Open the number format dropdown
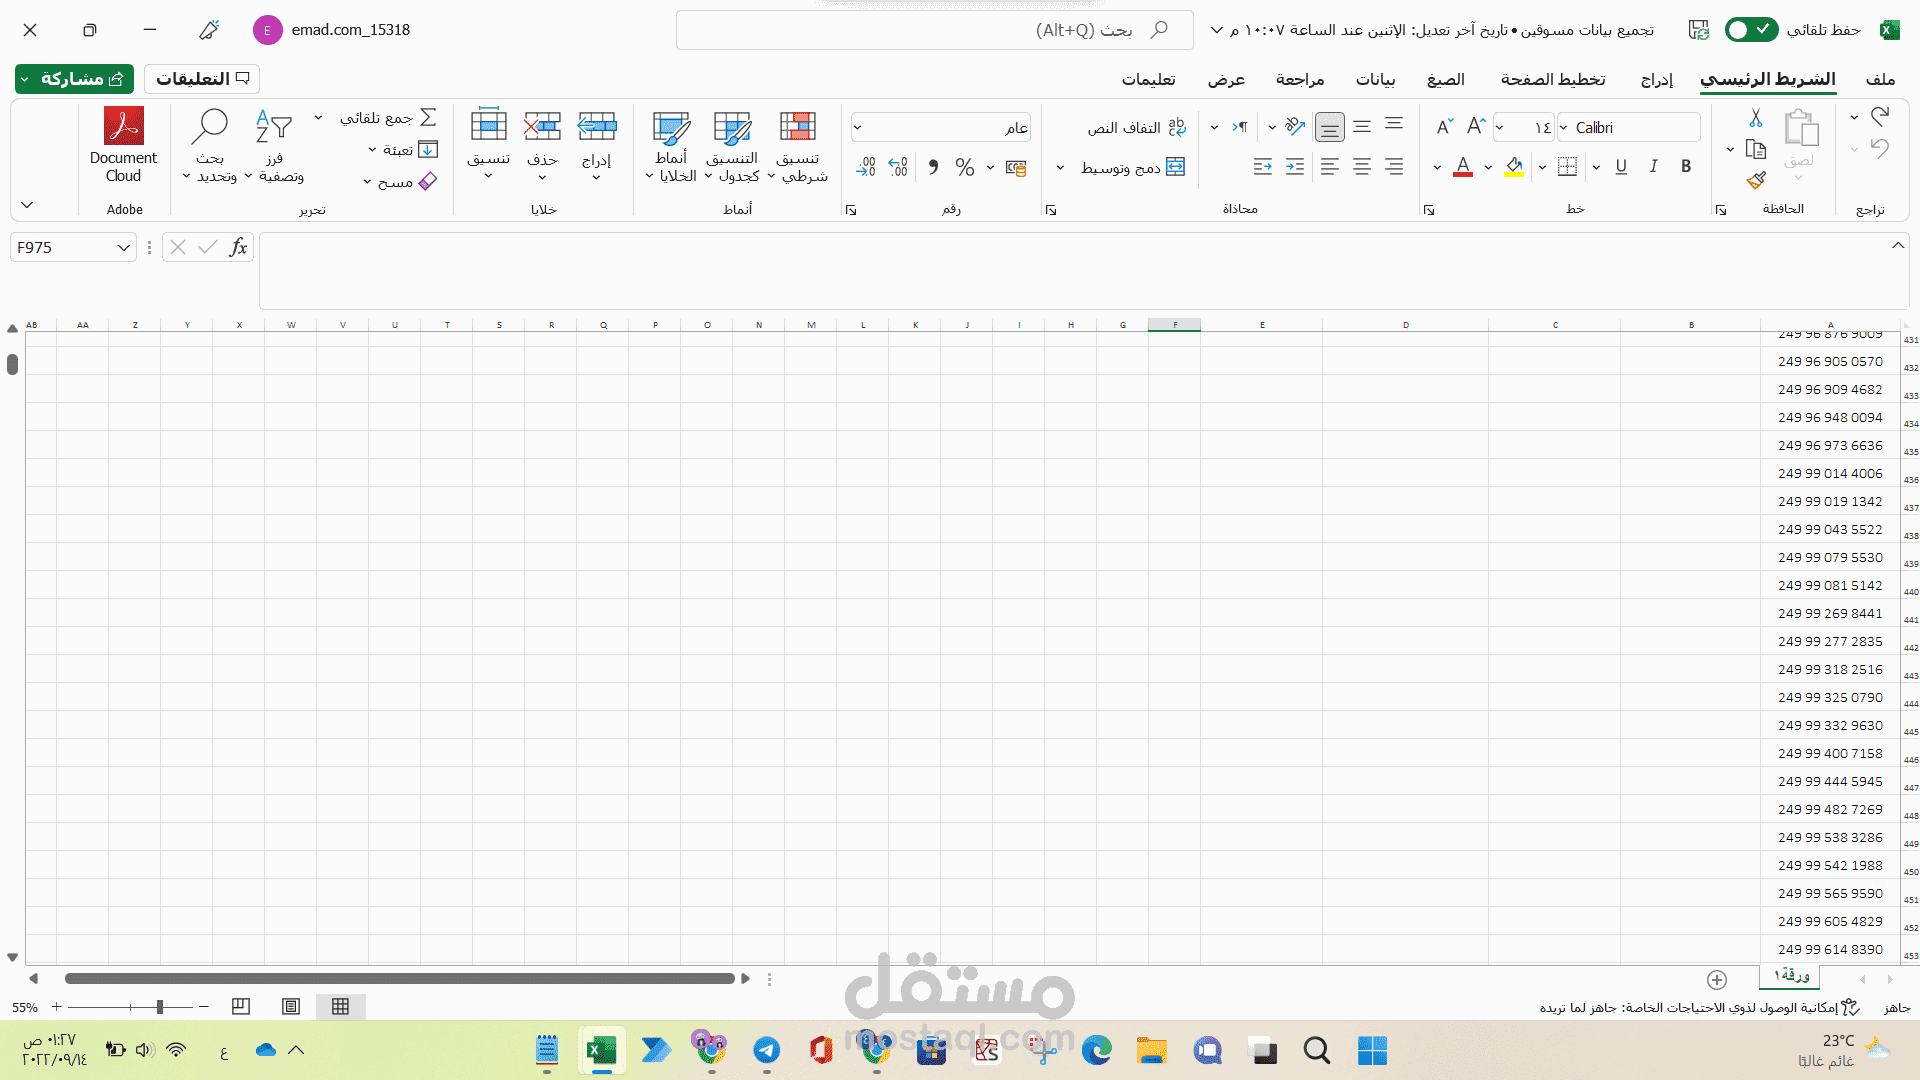The height and width of the screenshot is (1080, 1920). point(857,127)
